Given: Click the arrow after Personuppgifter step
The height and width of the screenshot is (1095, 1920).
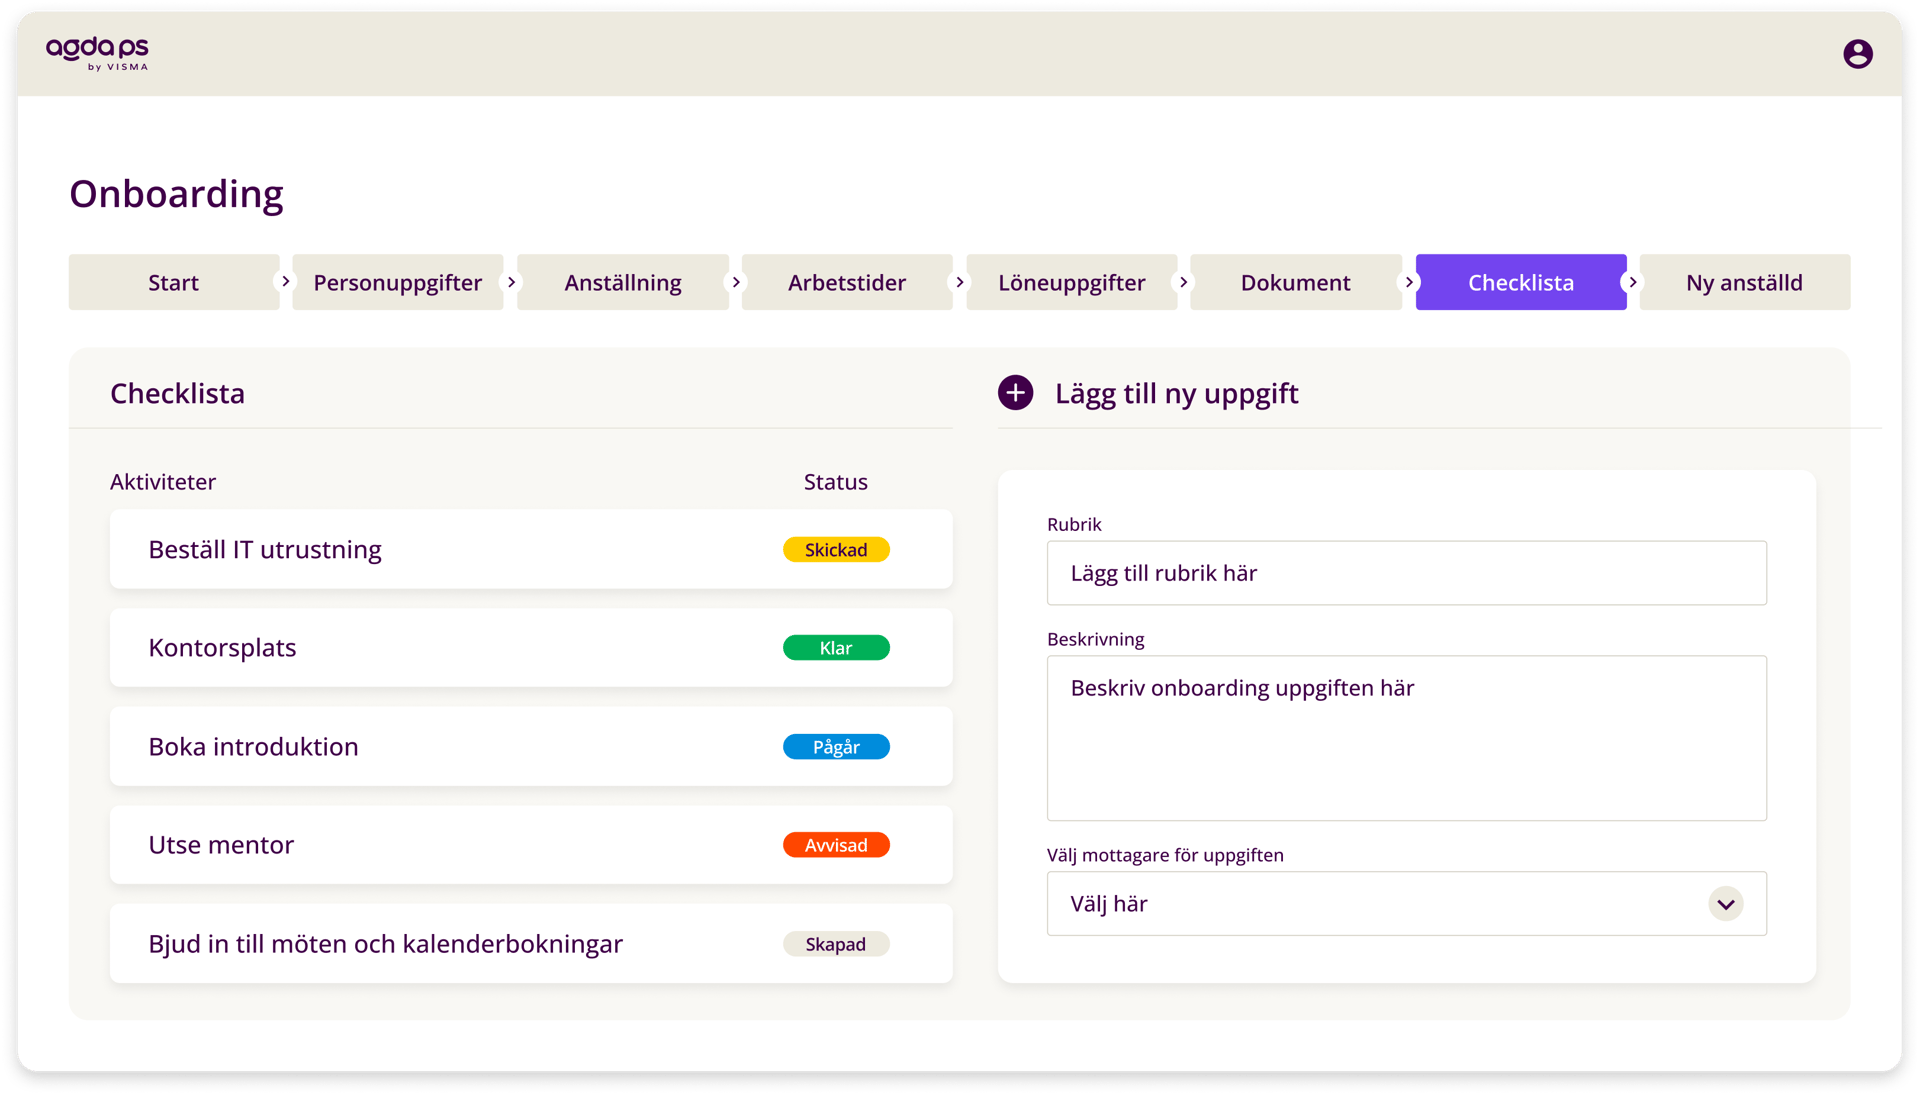Looking at the screenshot, I should point(512,282).
